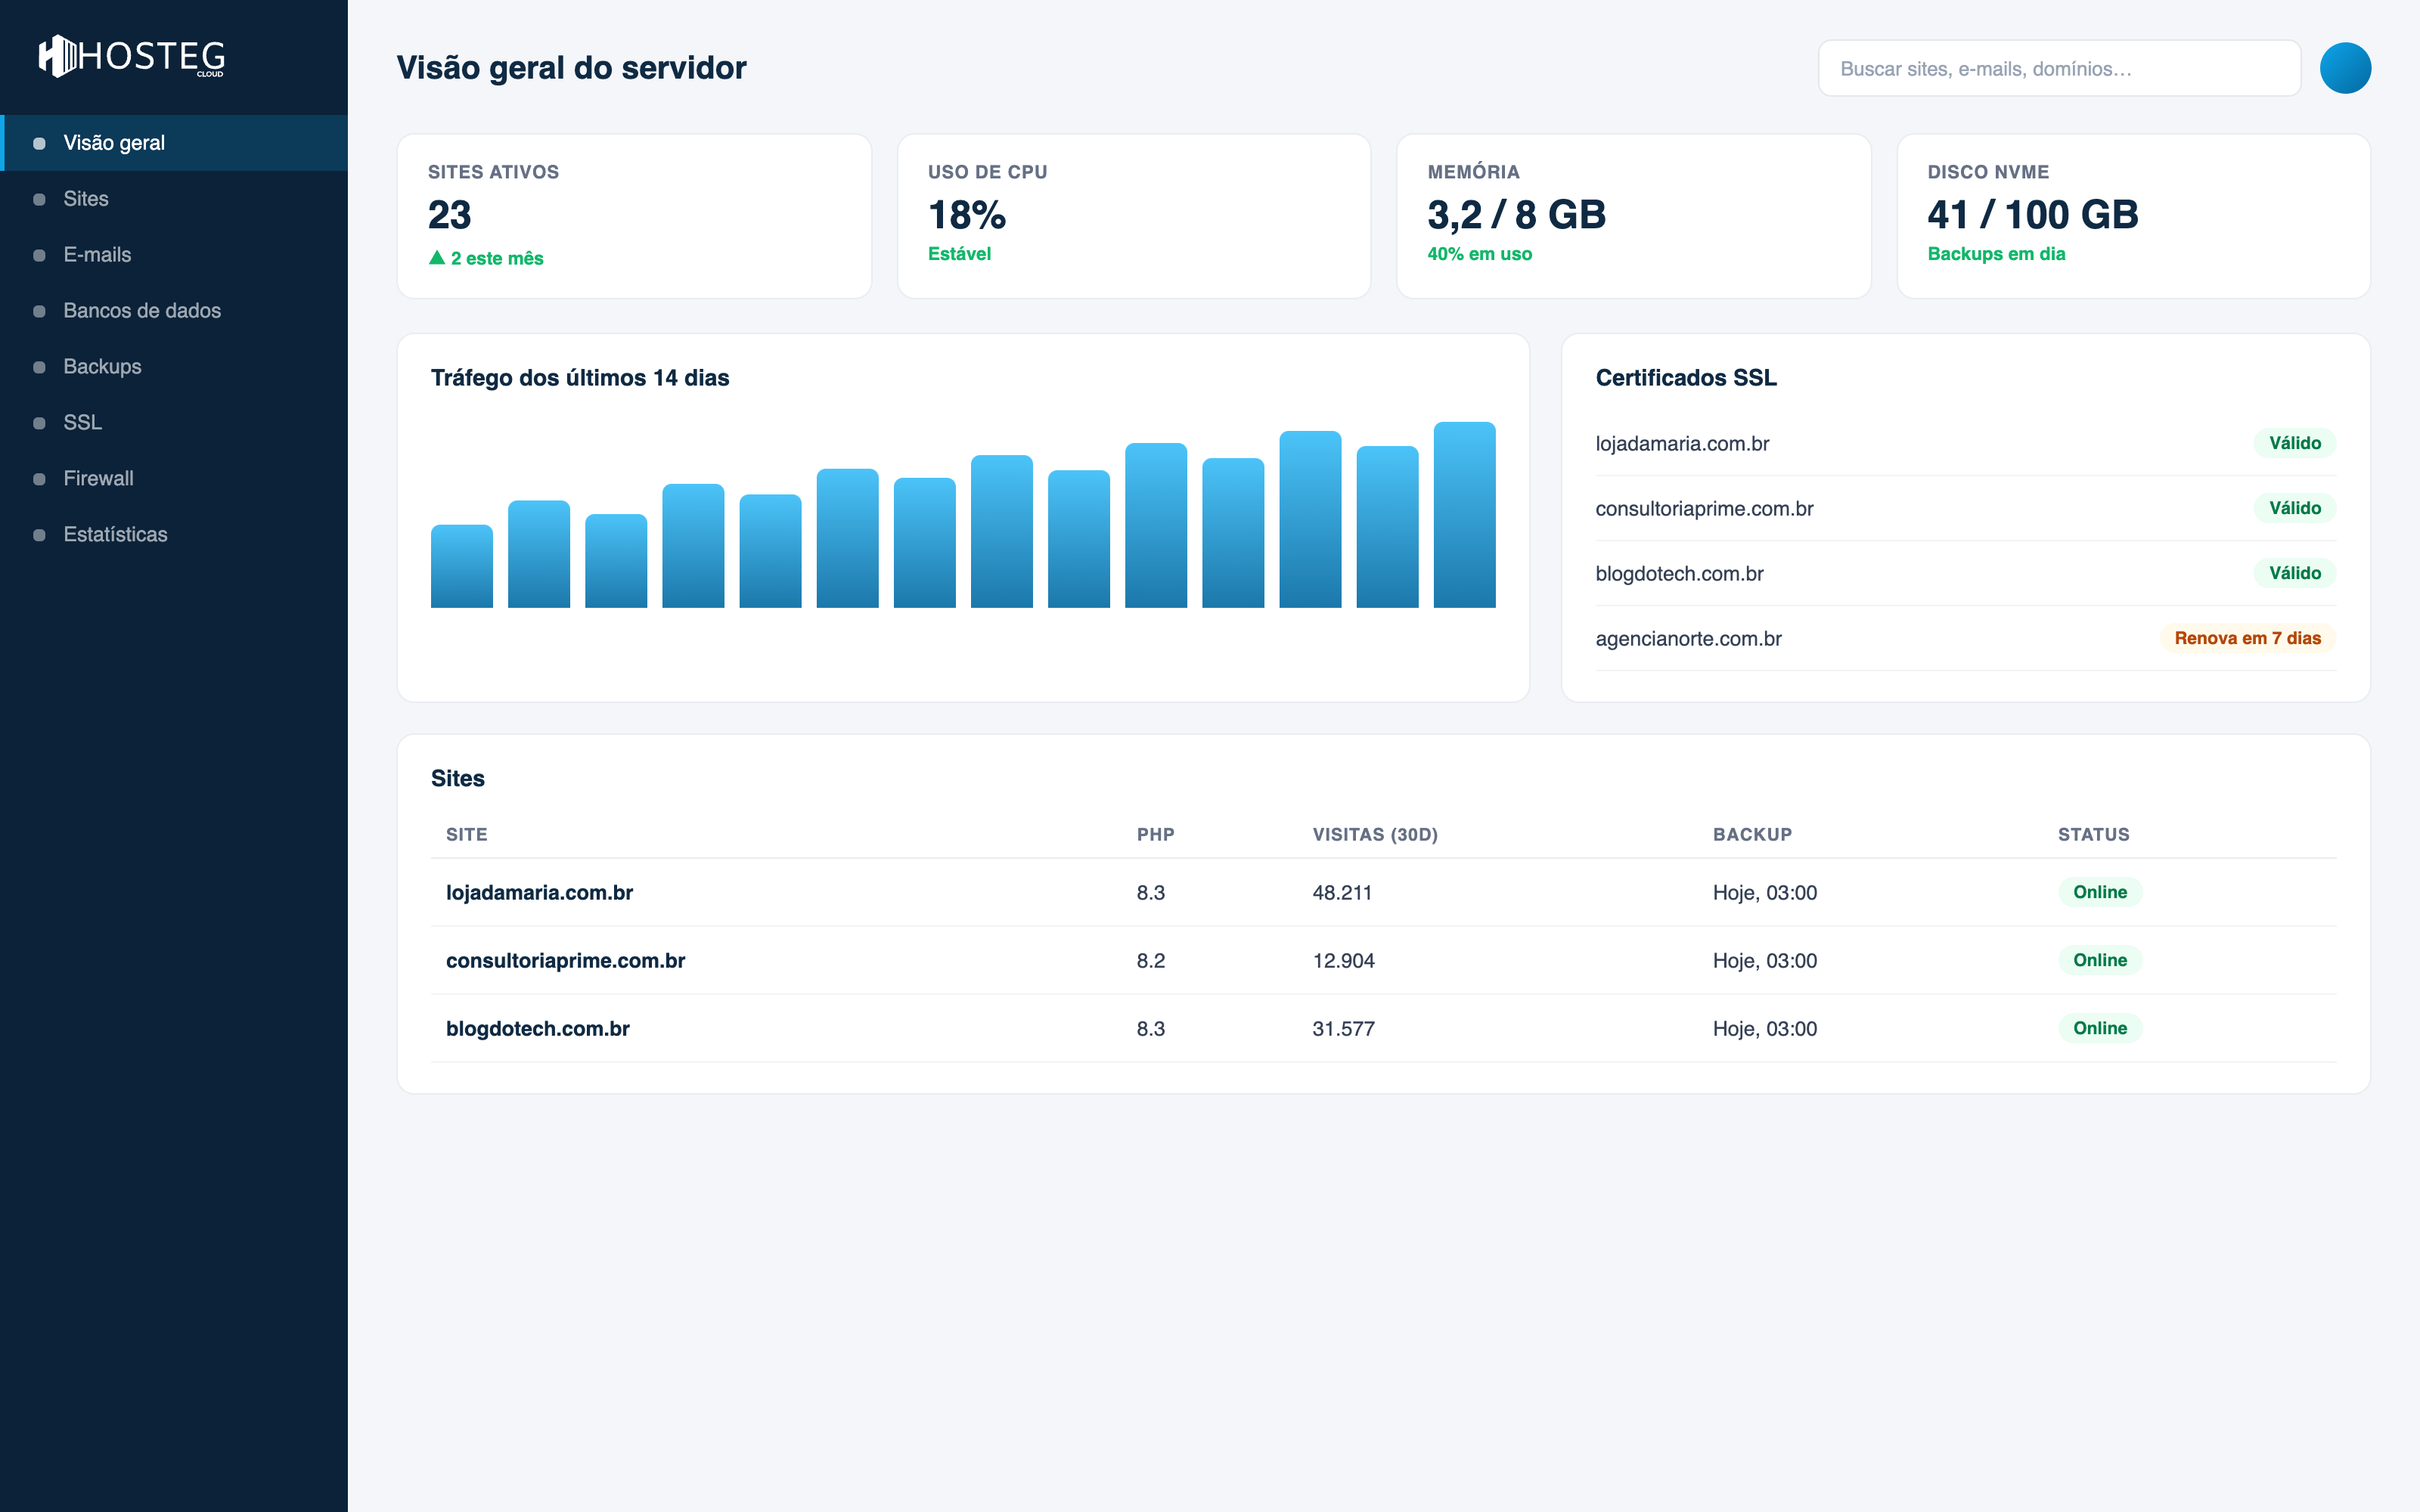
Task: Open Firewall settings from sidebar
Action: coord(174,479)
